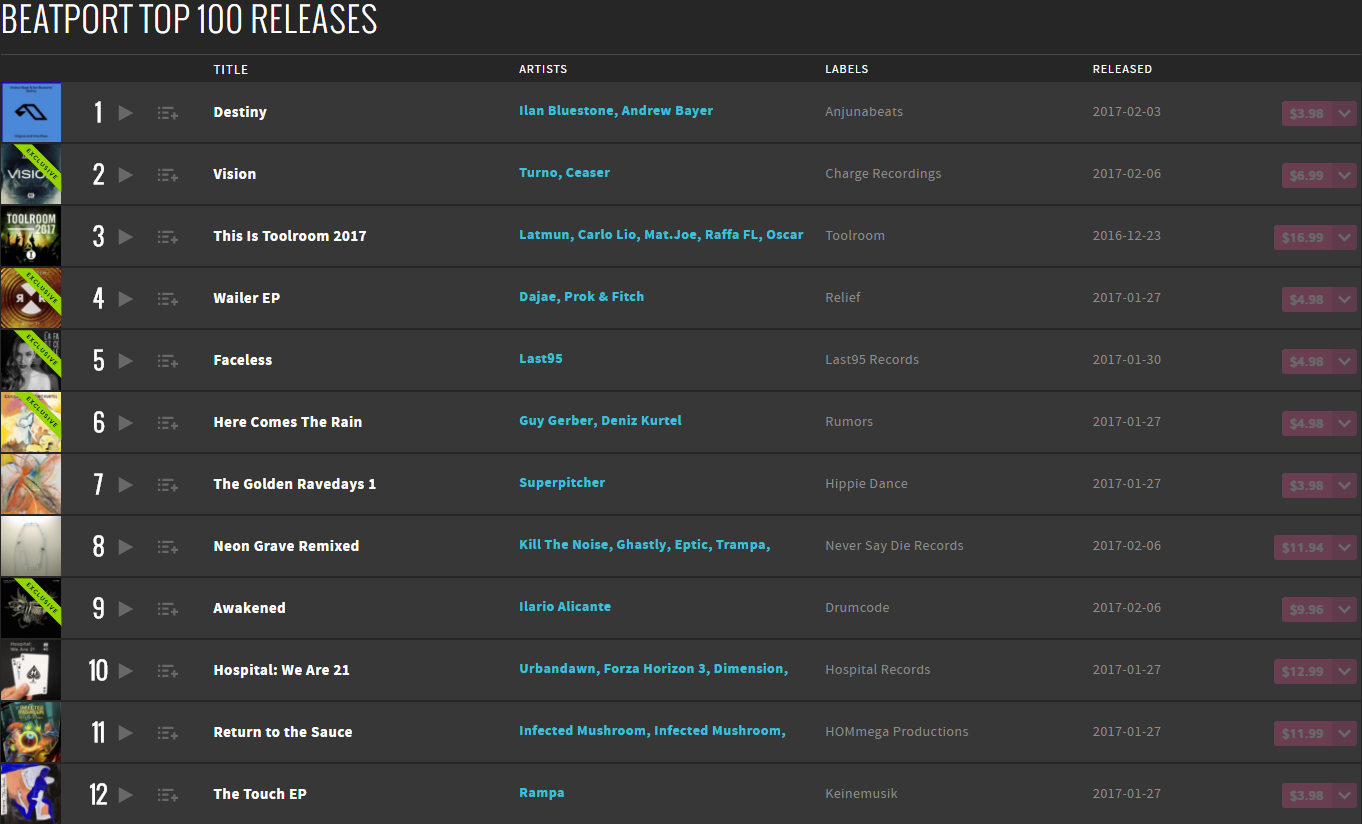Add Awakened release to queue
The image size is (1362, 824).
(167, 609)
